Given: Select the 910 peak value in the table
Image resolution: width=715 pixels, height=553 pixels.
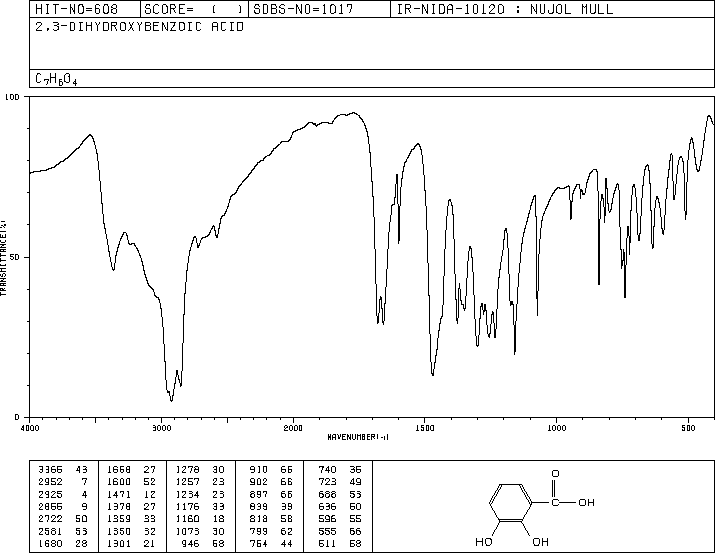Looking at the screenshot, I should coord(259,470).
